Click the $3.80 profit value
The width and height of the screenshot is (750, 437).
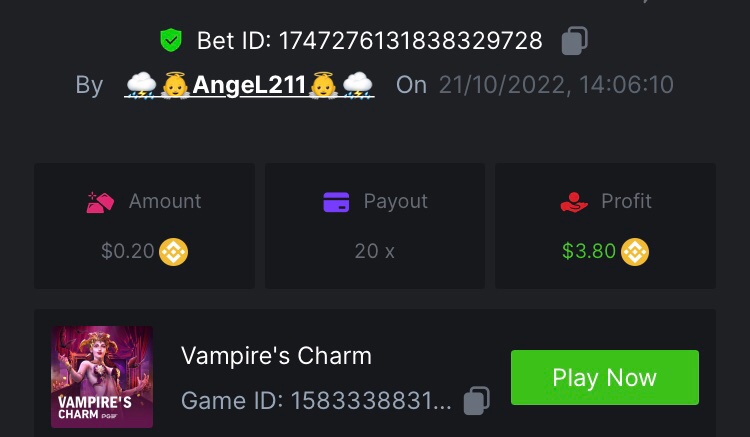pyautogui.click(x=589, y=251)
